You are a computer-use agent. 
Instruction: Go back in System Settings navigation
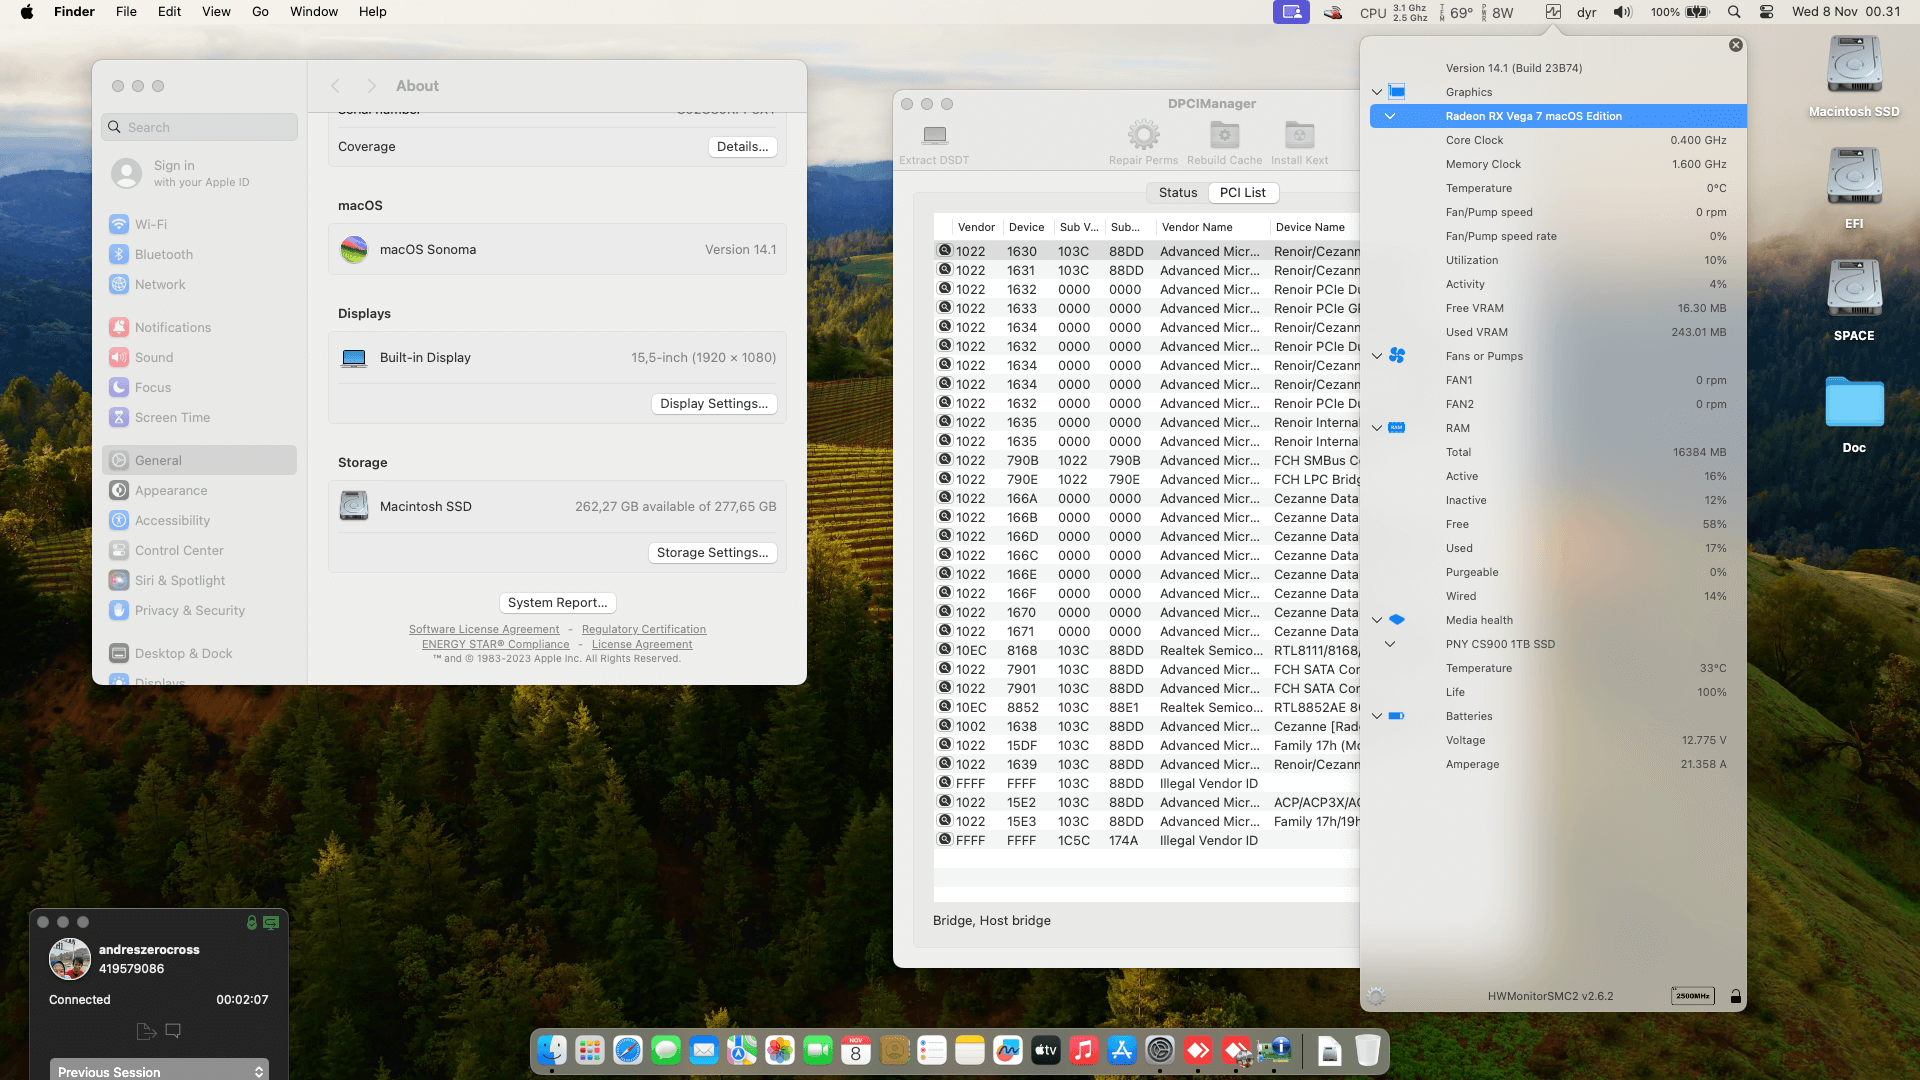[336, 86]
